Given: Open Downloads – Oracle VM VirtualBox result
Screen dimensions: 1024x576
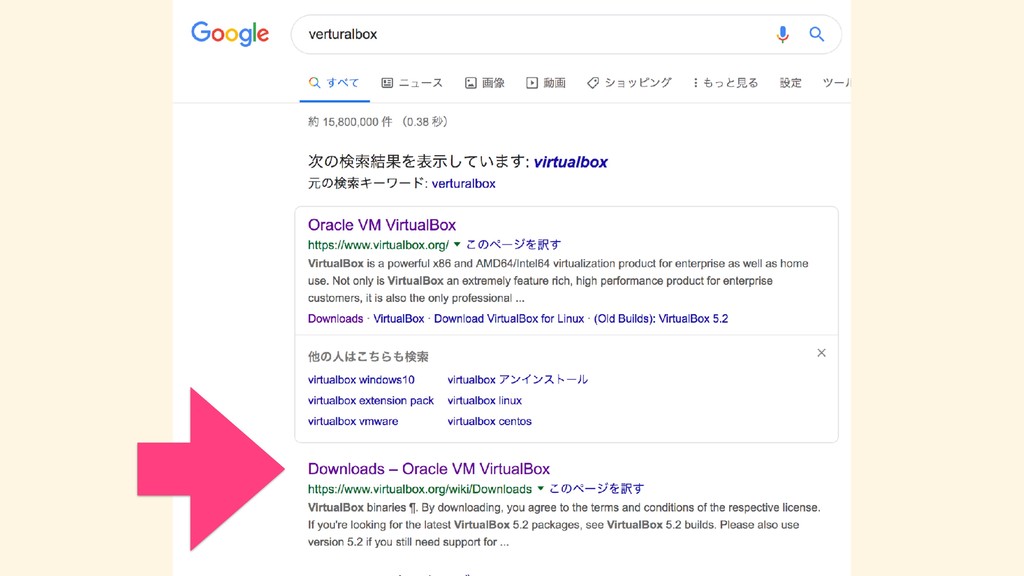Looking at the screenshot, I should click(x=428, y=469).
